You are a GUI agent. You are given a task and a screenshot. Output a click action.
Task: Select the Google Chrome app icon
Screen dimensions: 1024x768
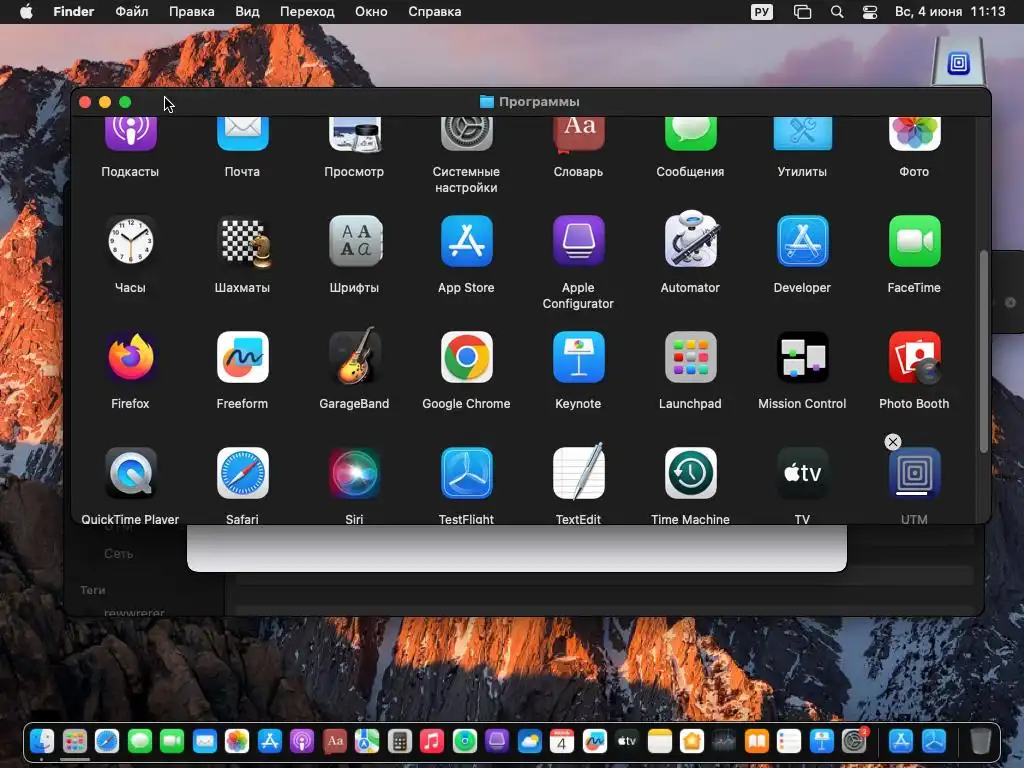466,357
